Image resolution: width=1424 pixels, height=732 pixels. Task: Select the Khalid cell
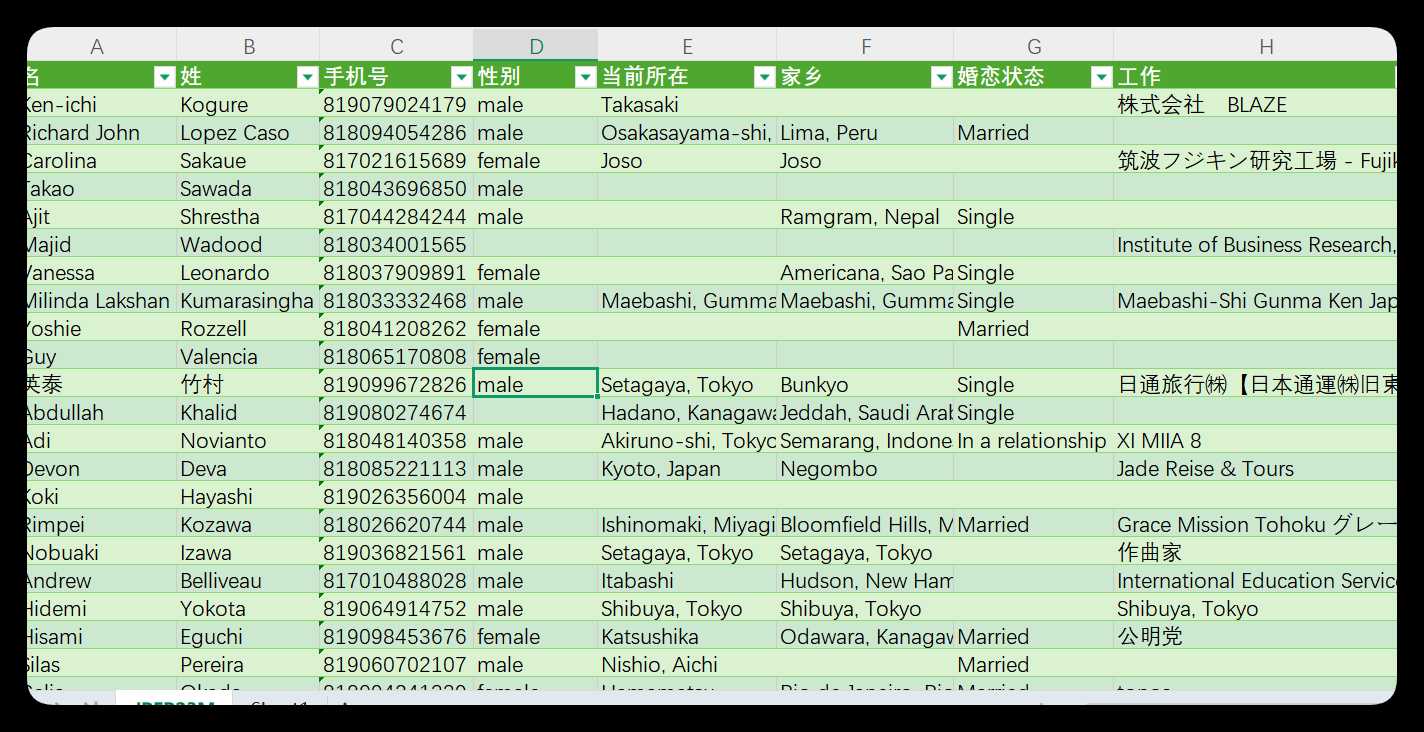[248, 412]
